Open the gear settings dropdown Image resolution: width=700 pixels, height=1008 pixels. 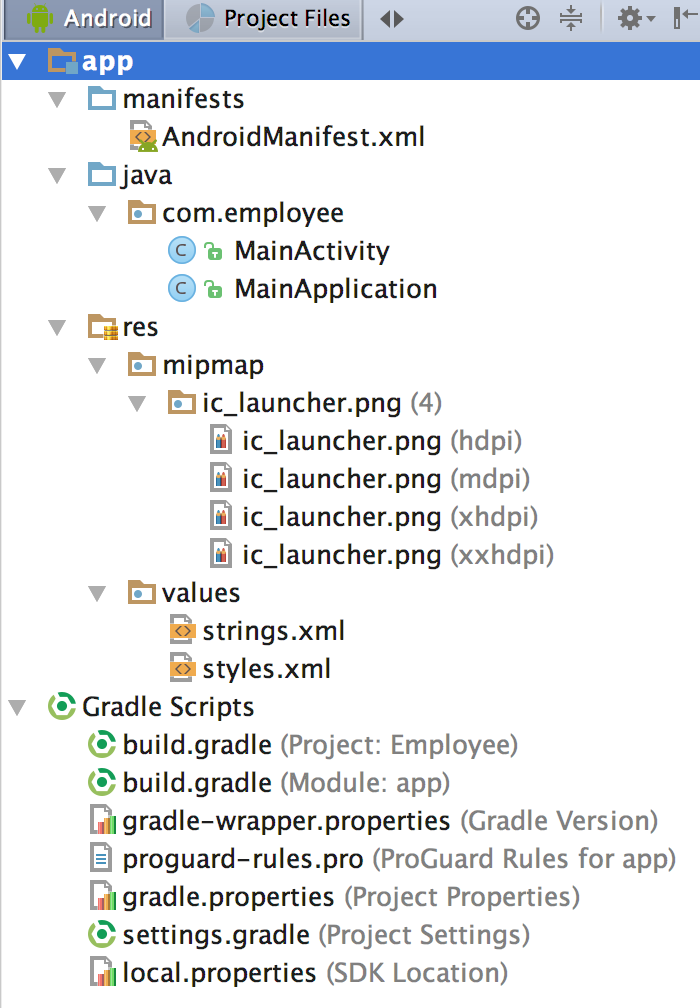click(x=634, y=18)
